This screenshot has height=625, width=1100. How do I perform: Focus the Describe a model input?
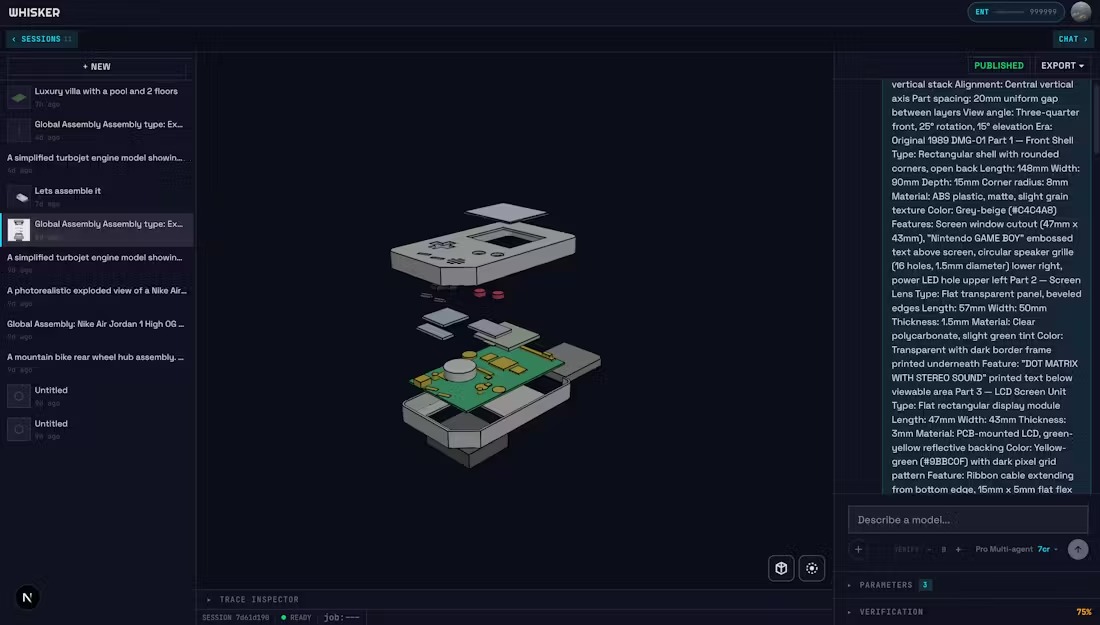pyautogui.click(x=967, y=520)
